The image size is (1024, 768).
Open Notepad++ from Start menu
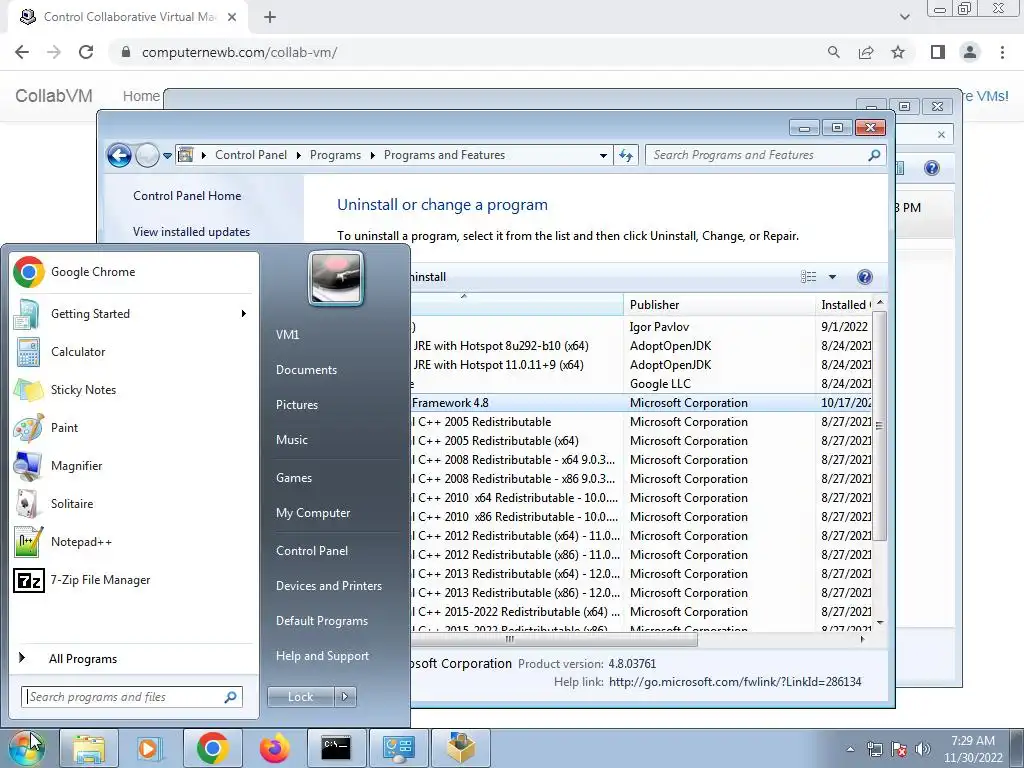[133, 541]
